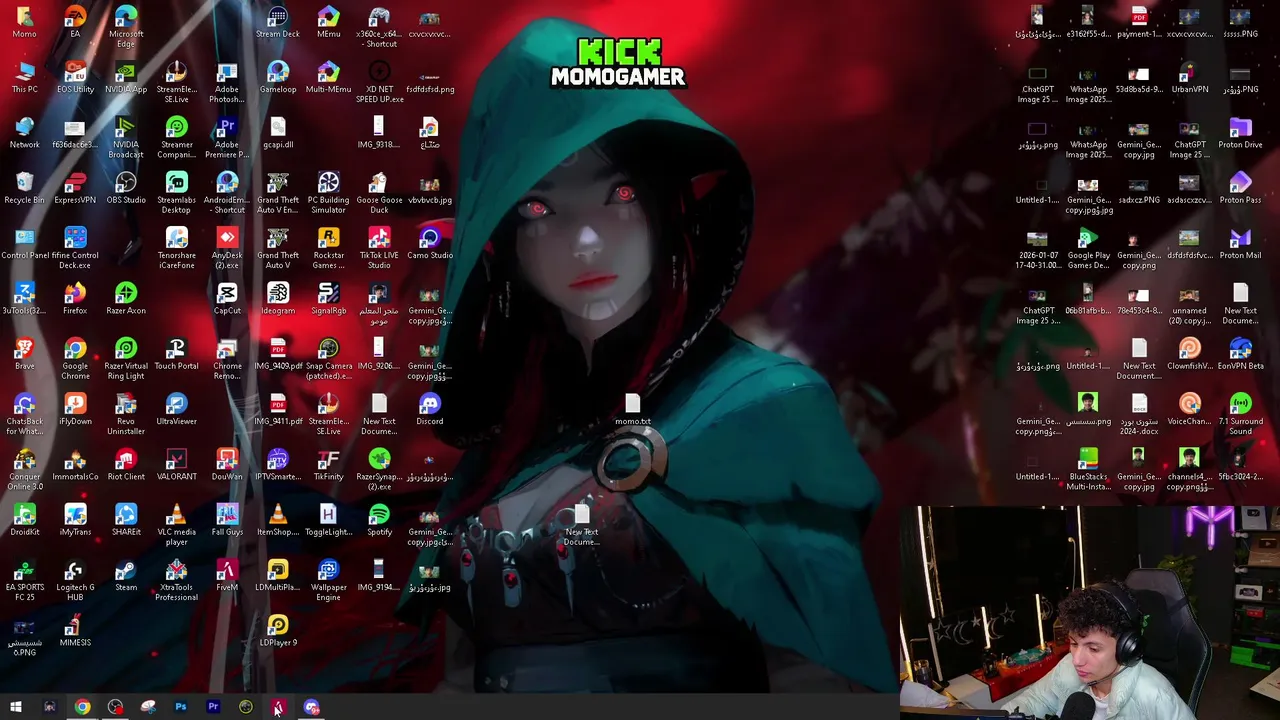Select the Goose Goose Duck icon
The width and height of the screenshot is (1280, 720).
pyautogui.click(x=379, y=192)
